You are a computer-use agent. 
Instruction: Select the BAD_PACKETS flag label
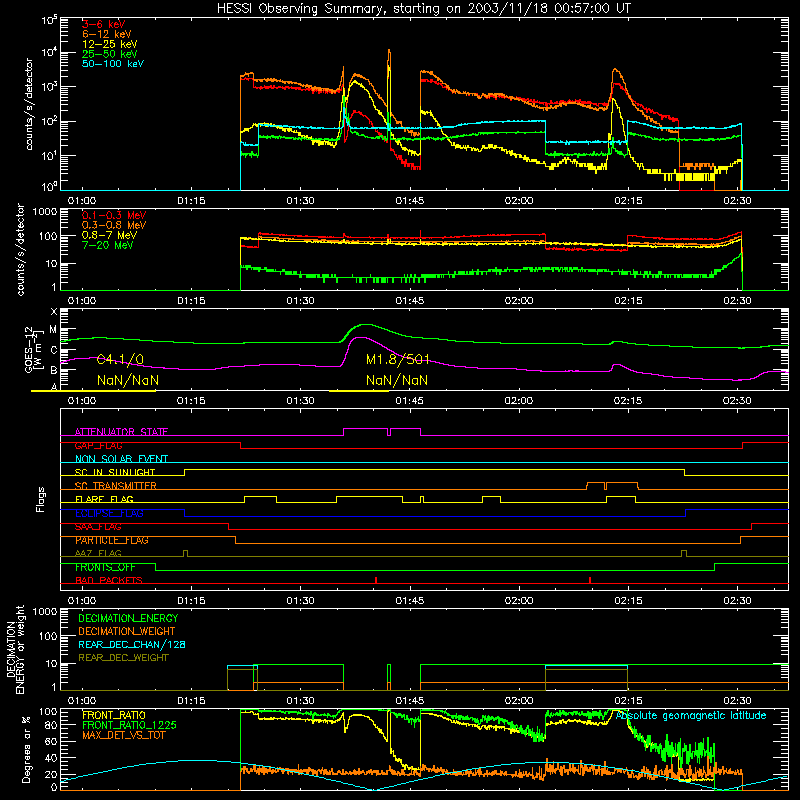pos(109,580)
